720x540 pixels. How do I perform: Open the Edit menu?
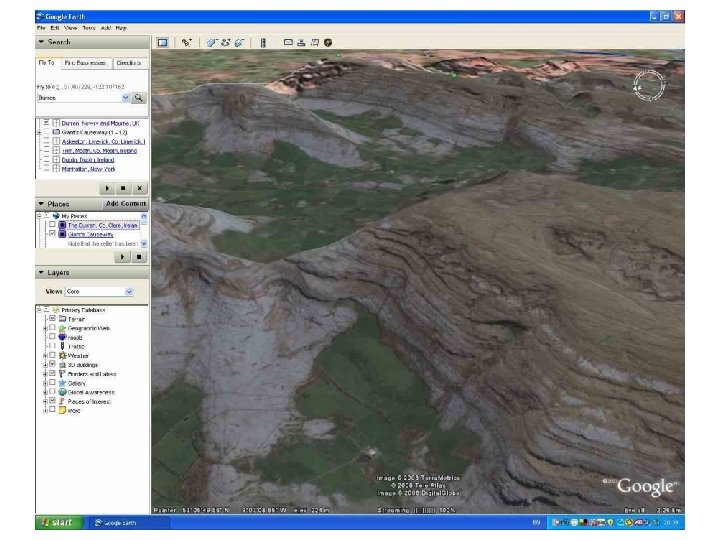(55, 28)
